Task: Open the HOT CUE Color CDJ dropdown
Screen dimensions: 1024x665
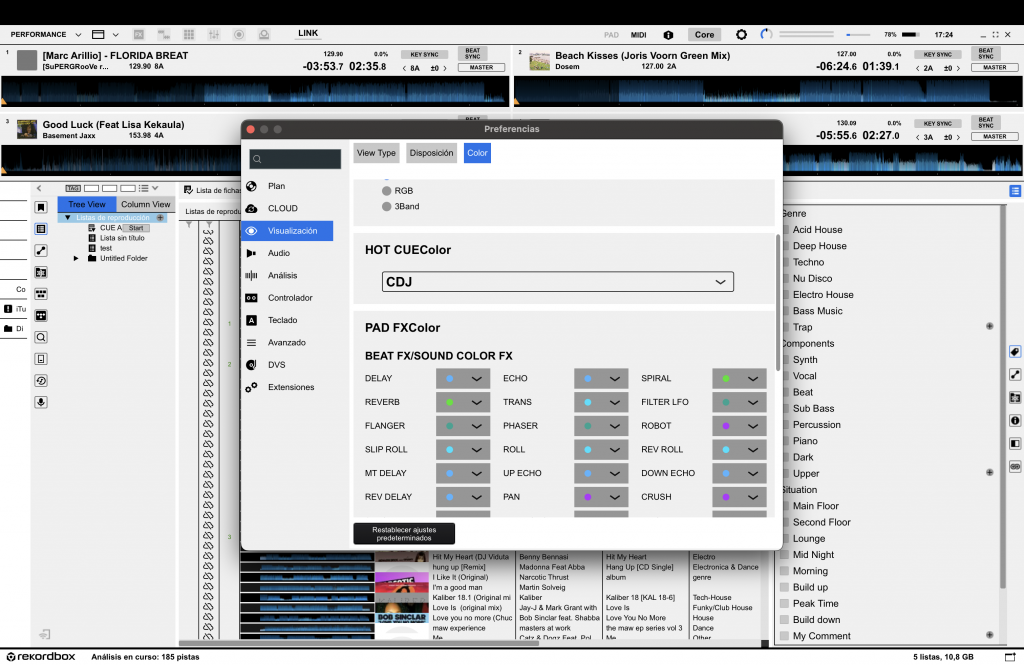Action: pyautogui.click(x=558, y=282)
